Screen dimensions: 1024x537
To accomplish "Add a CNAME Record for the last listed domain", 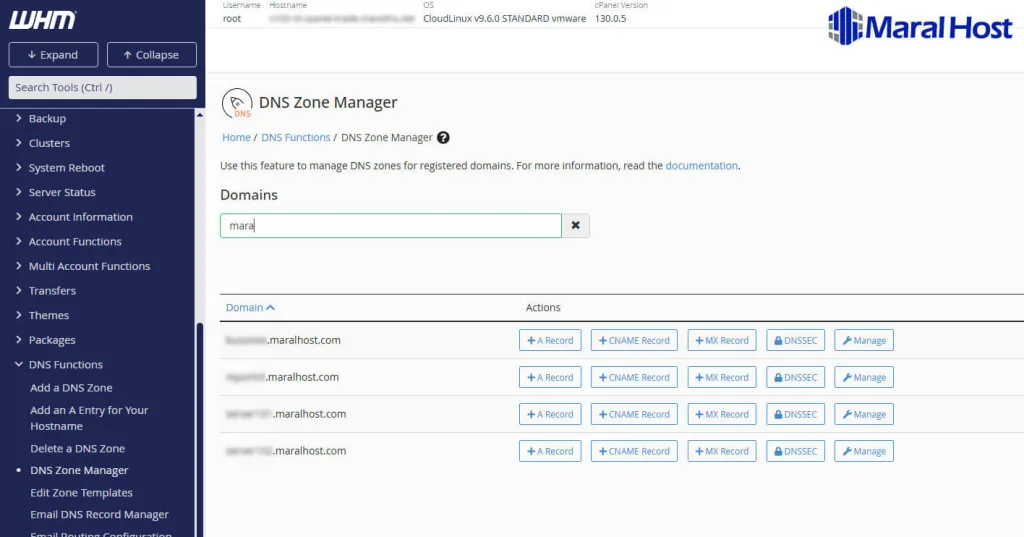I will pyautogui.click(x=634, y=451).
